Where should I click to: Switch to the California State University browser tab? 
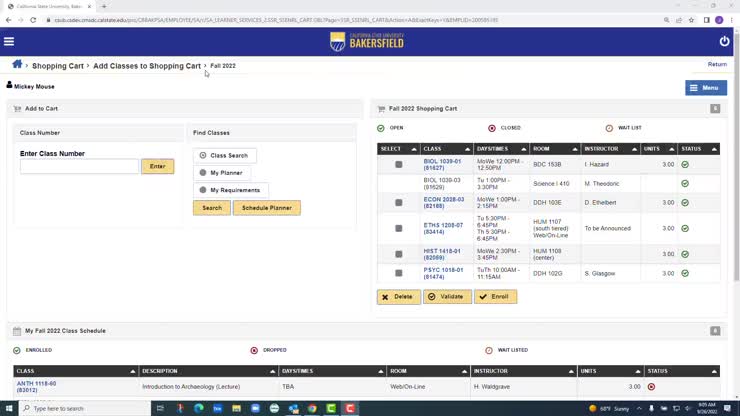(50, 6)
